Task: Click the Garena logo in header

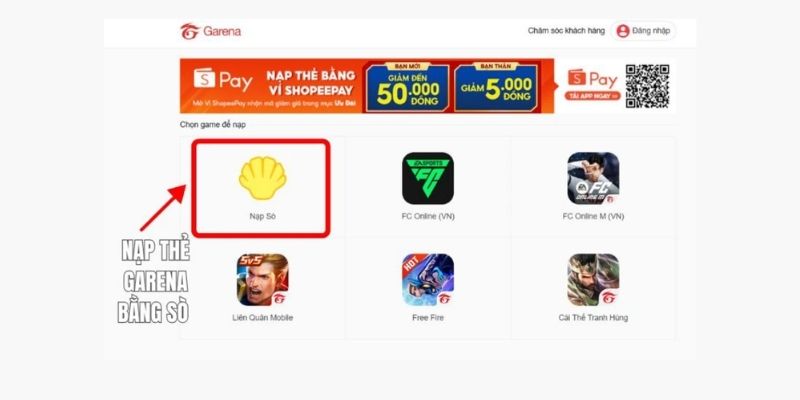Action: (210, 31)
